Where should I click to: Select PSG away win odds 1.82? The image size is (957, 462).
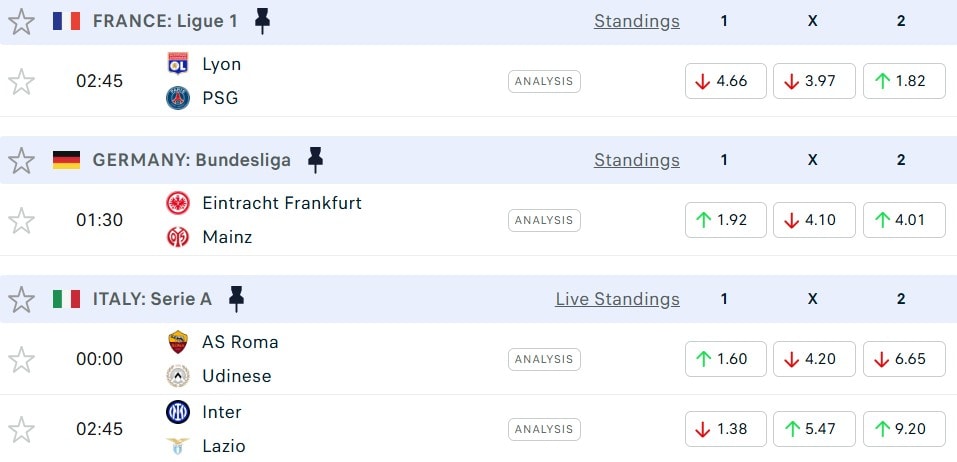coord(904,81)
